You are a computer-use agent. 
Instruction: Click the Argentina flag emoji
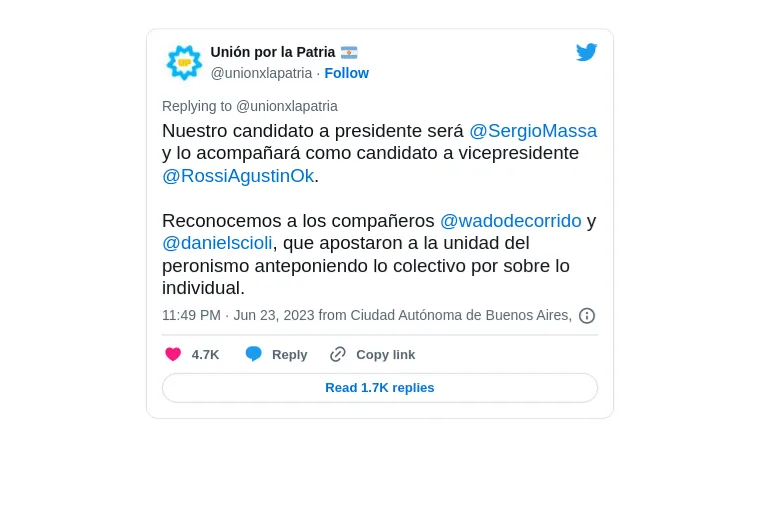coord(349,52)
